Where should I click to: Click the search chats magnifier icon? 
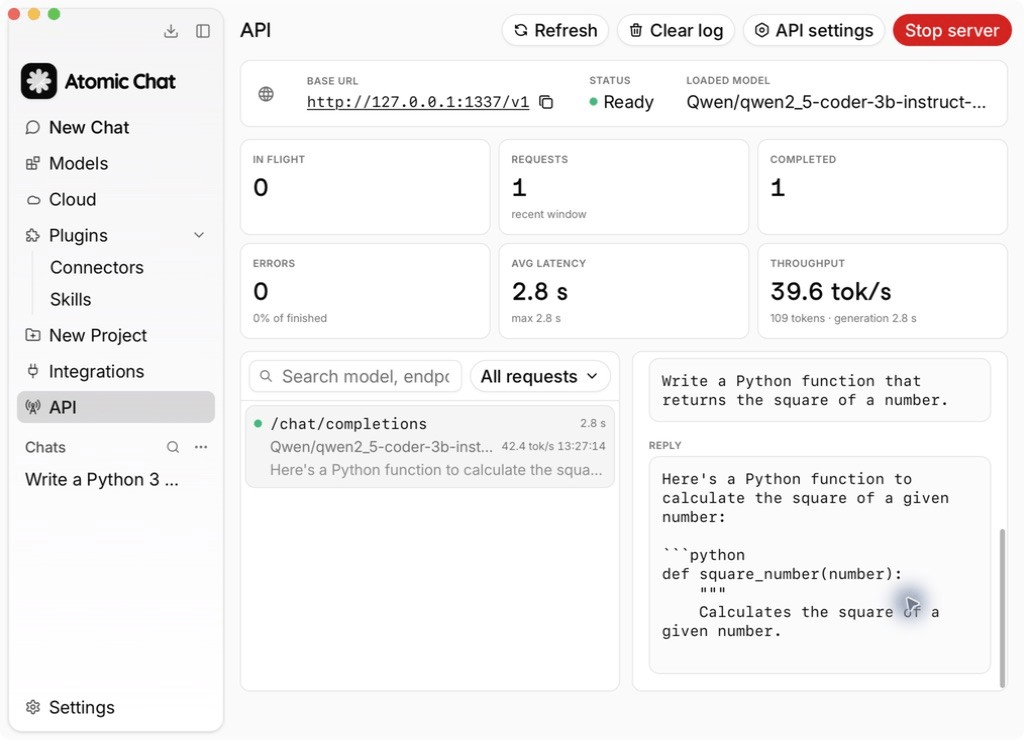(173, 447)
